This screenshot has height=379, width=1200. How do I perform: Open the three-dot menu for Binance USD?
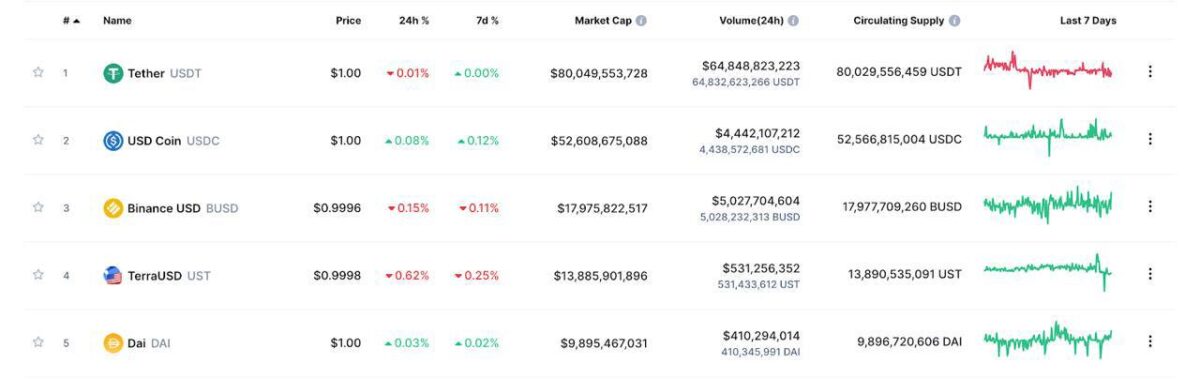(x=1150, y=206)
